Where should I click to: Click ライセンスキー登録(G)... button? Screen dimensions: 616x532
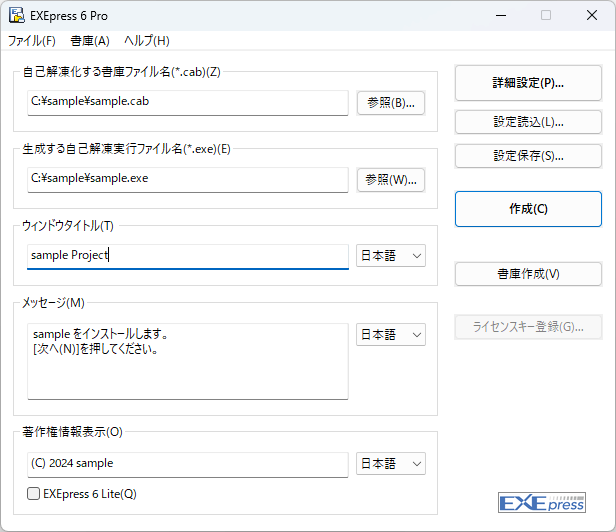coord(528,327)
